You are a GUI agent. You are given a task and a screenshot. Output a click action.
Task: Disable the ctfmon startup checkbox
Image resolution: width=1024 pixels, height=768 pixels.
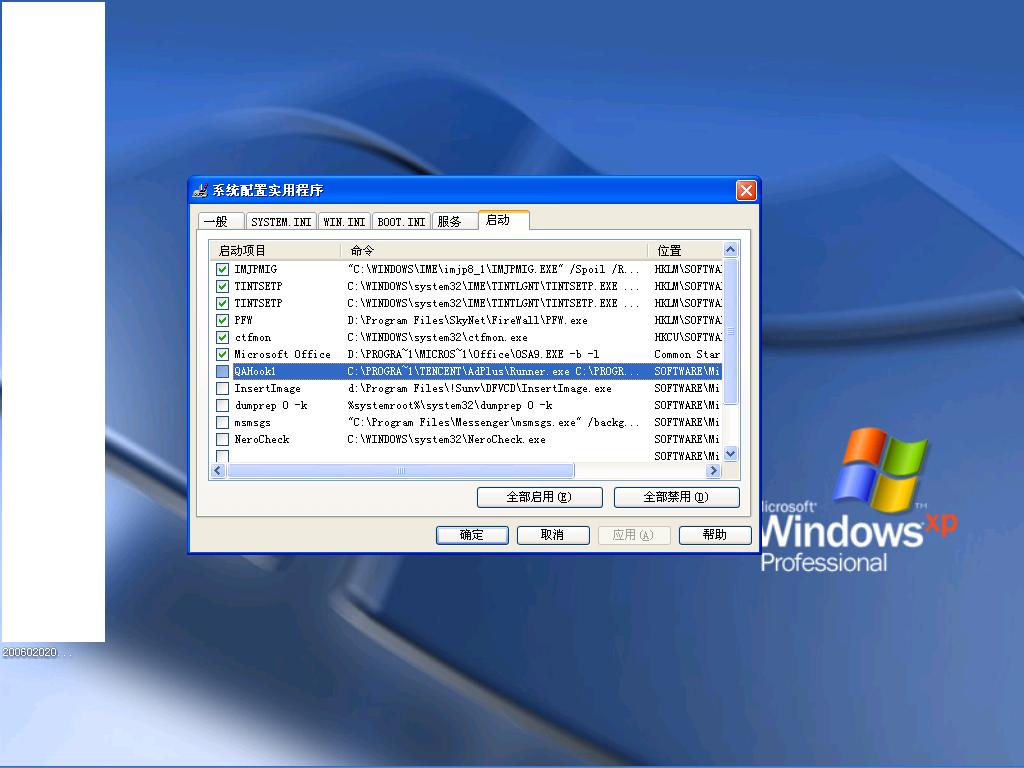222,337
